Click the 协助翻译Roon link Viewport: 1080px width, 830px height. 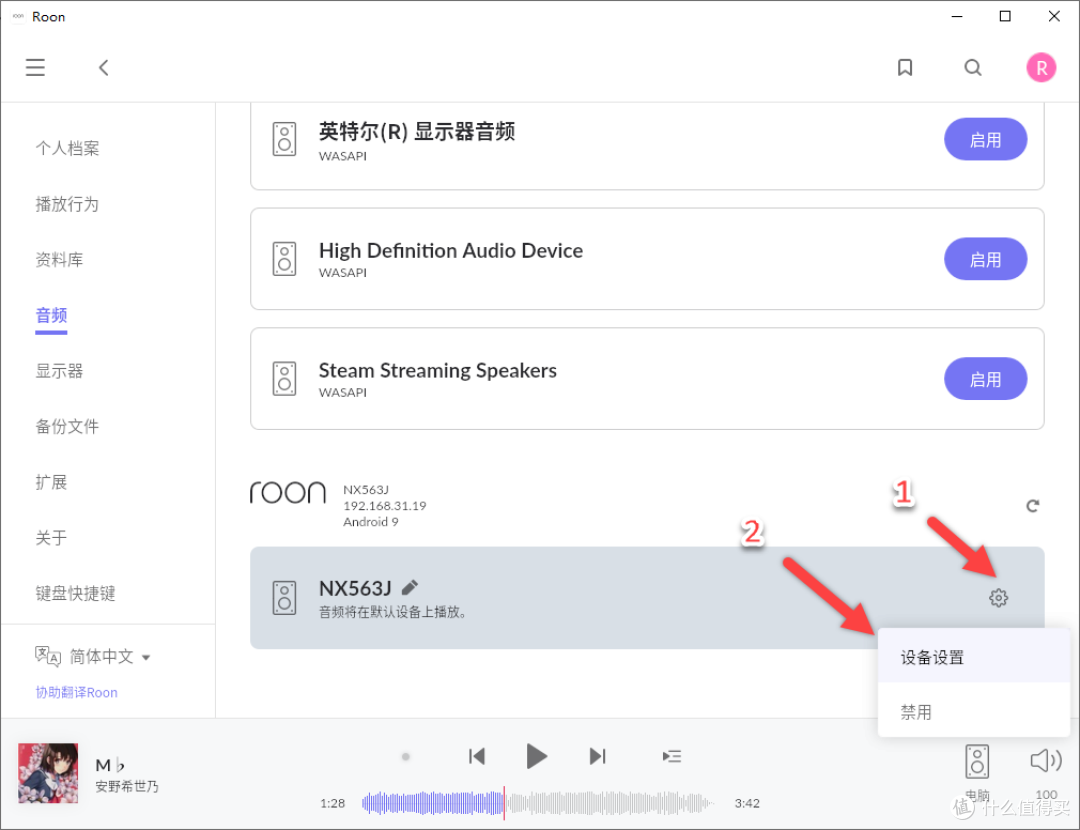click(x=76, y=692)
